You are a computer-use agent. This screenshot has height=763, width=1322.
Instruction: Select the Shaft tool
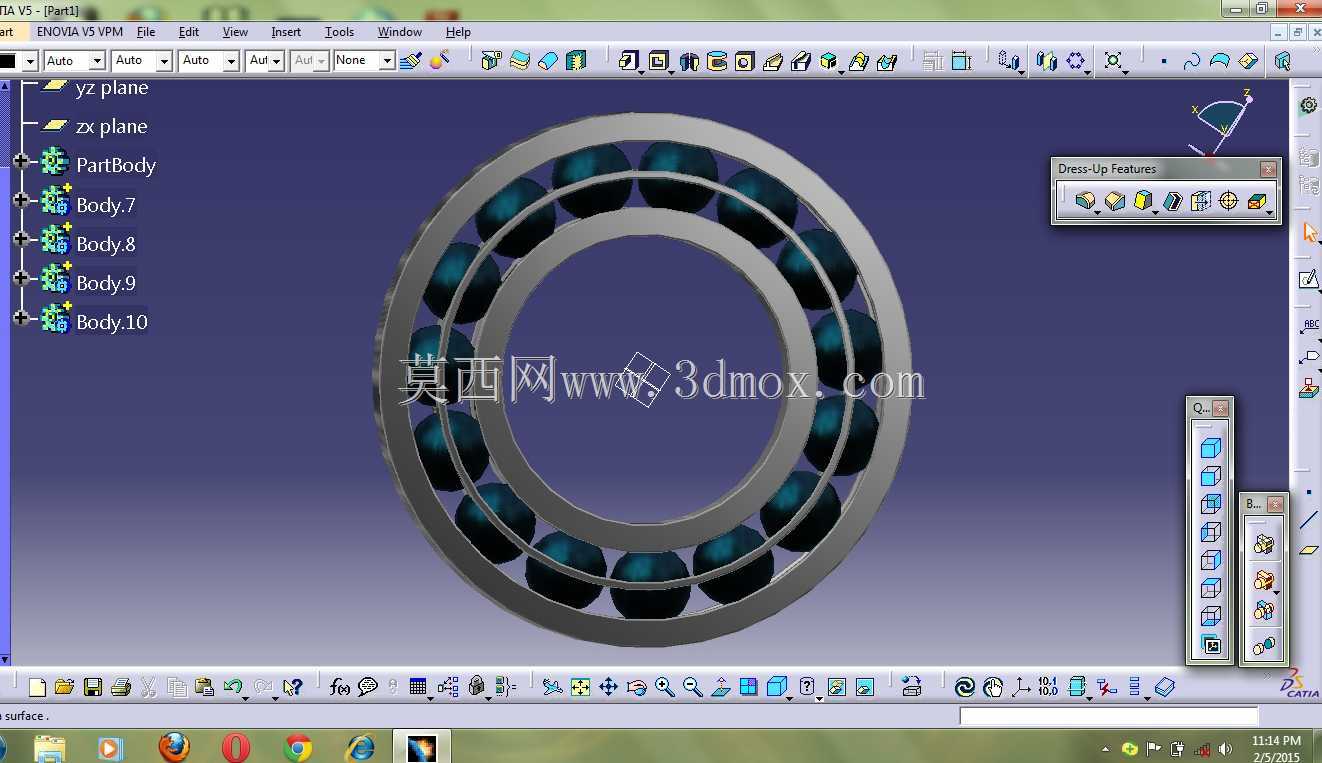[x=689, y=61]
